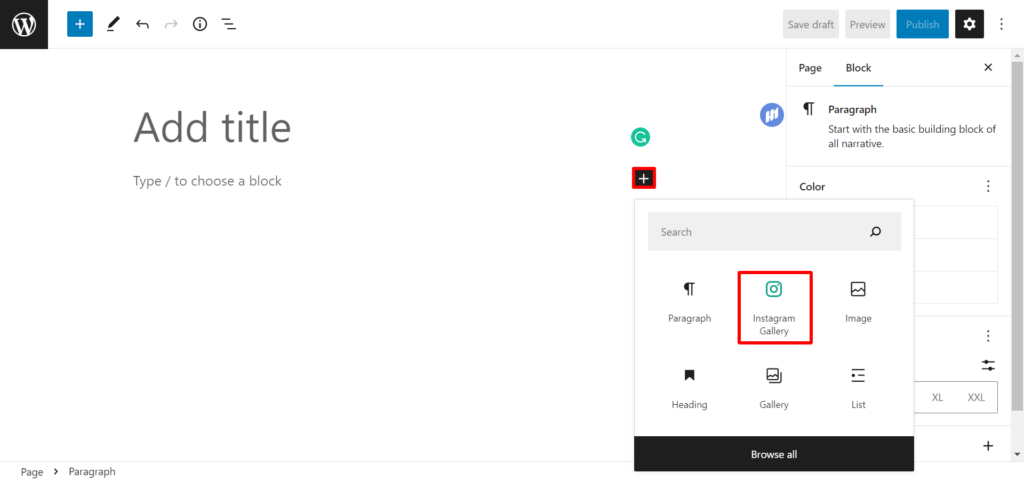This screenshot has width=1024, height=481.
Task: Click the Undo arrow
Action: [x=142, y=24]
